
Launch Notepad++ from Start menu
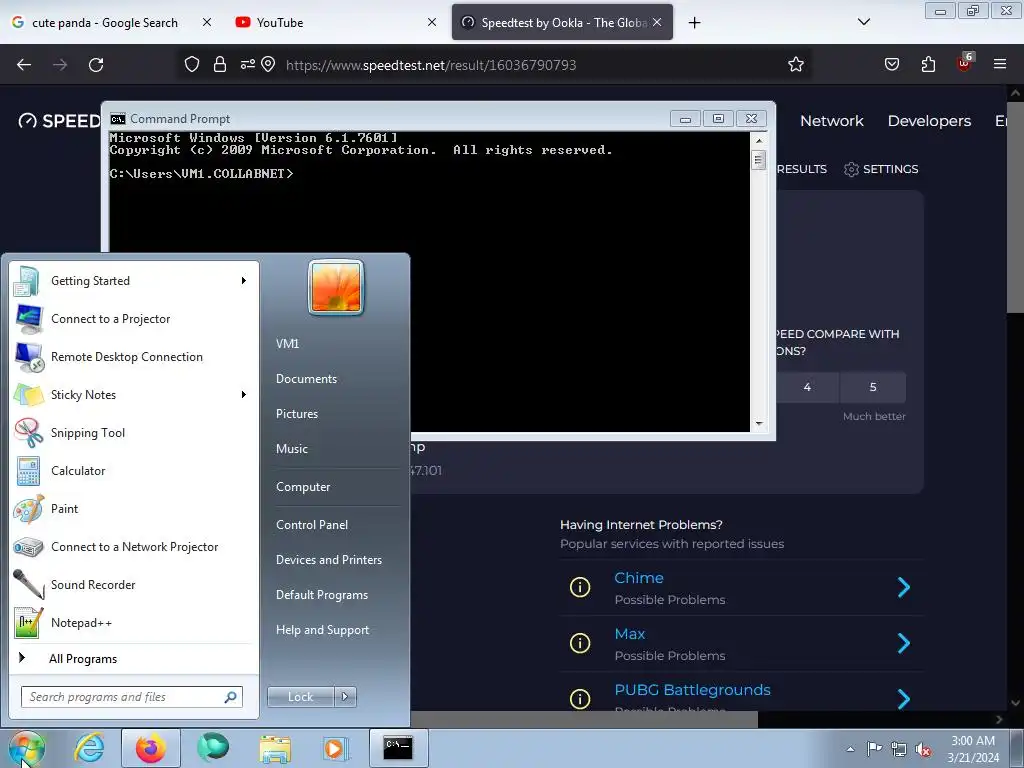point(134,622)
